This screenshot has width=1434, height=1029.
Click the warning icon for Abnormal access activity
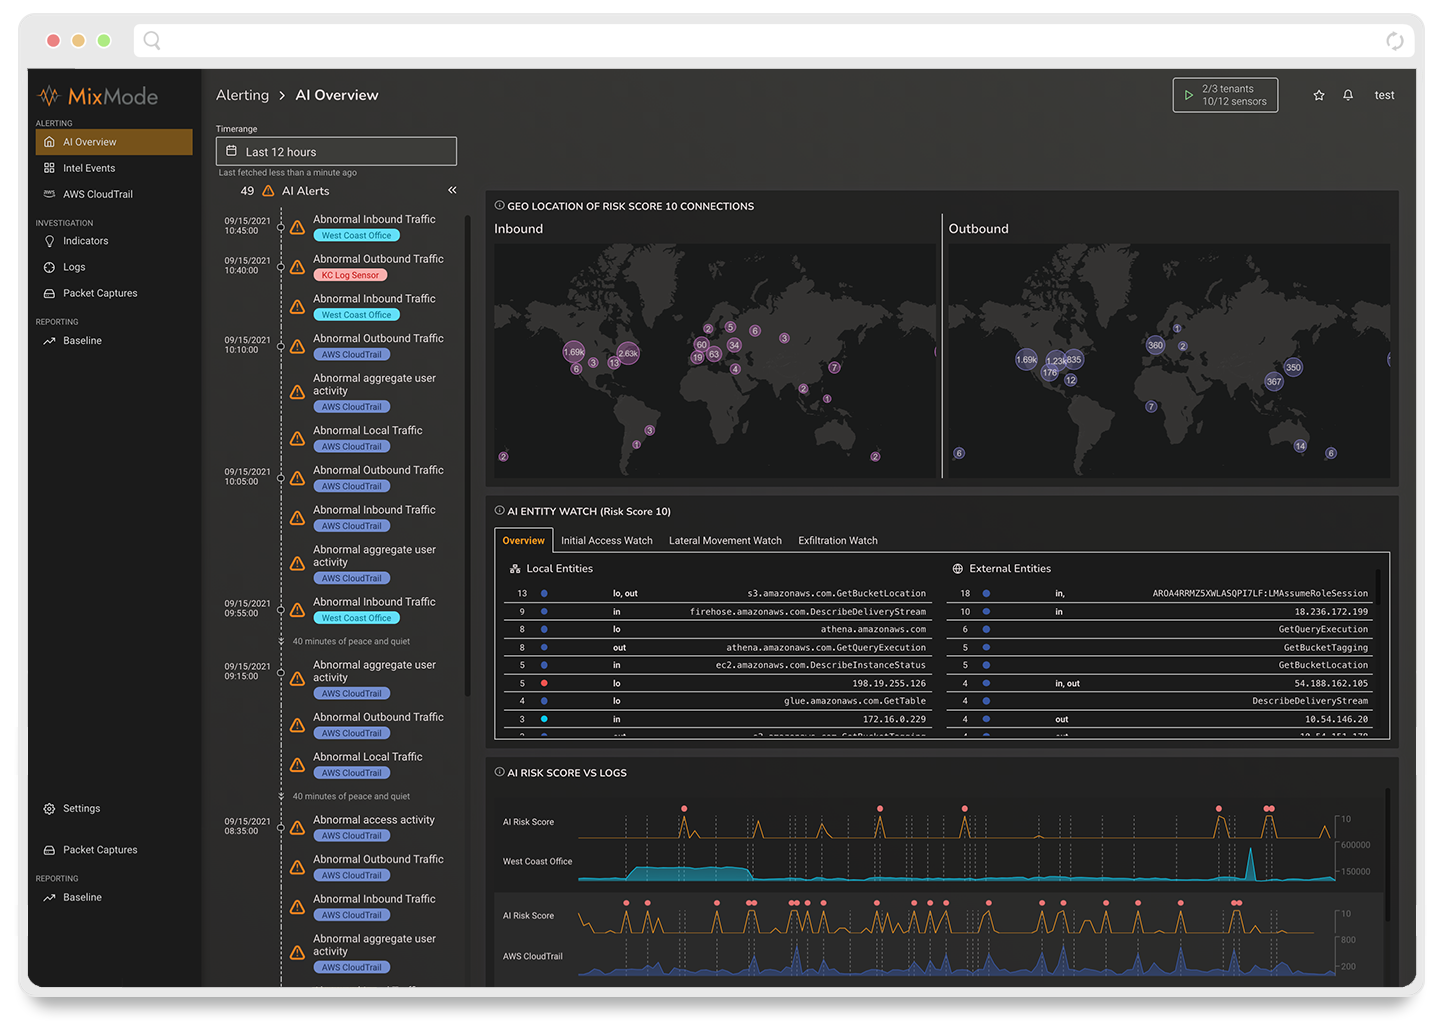(297, 828)
